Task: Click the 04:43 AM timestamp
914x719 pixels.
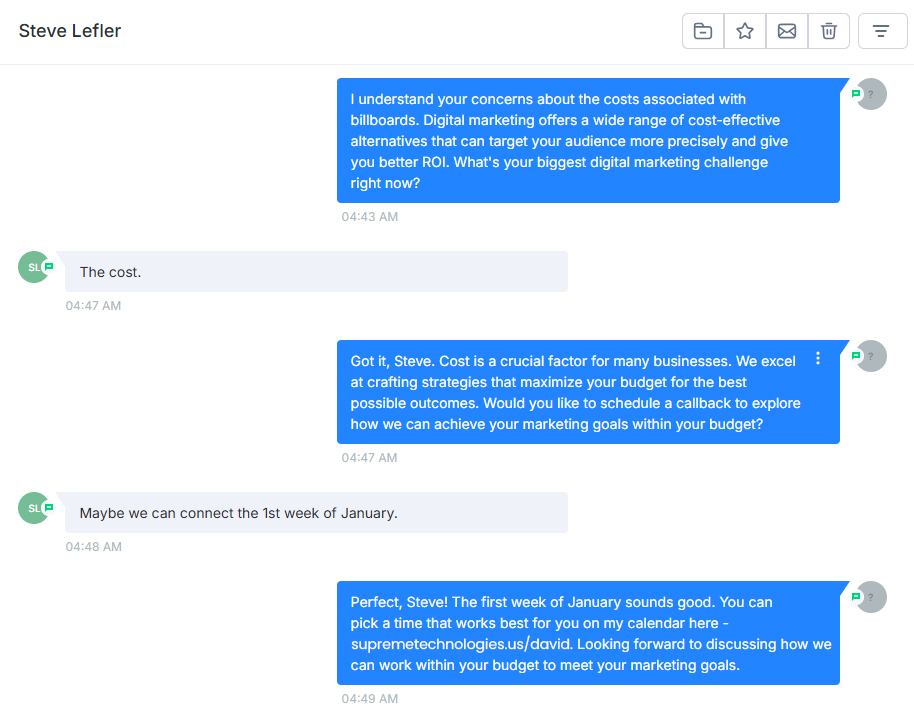Action: (370, 217)
